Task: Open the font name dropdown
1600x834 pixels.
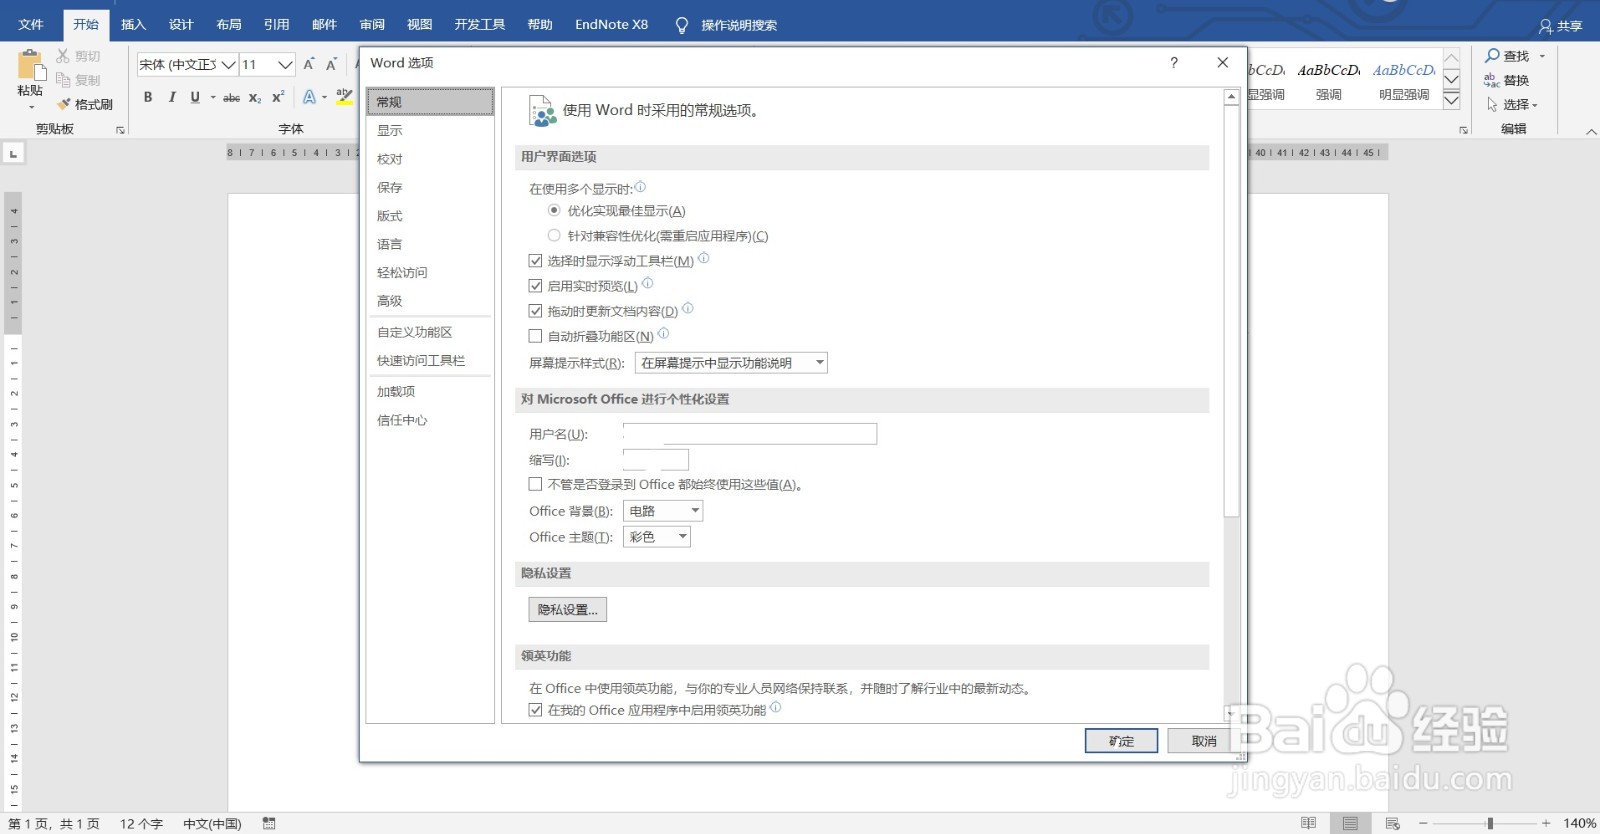Action: point(229,64)
